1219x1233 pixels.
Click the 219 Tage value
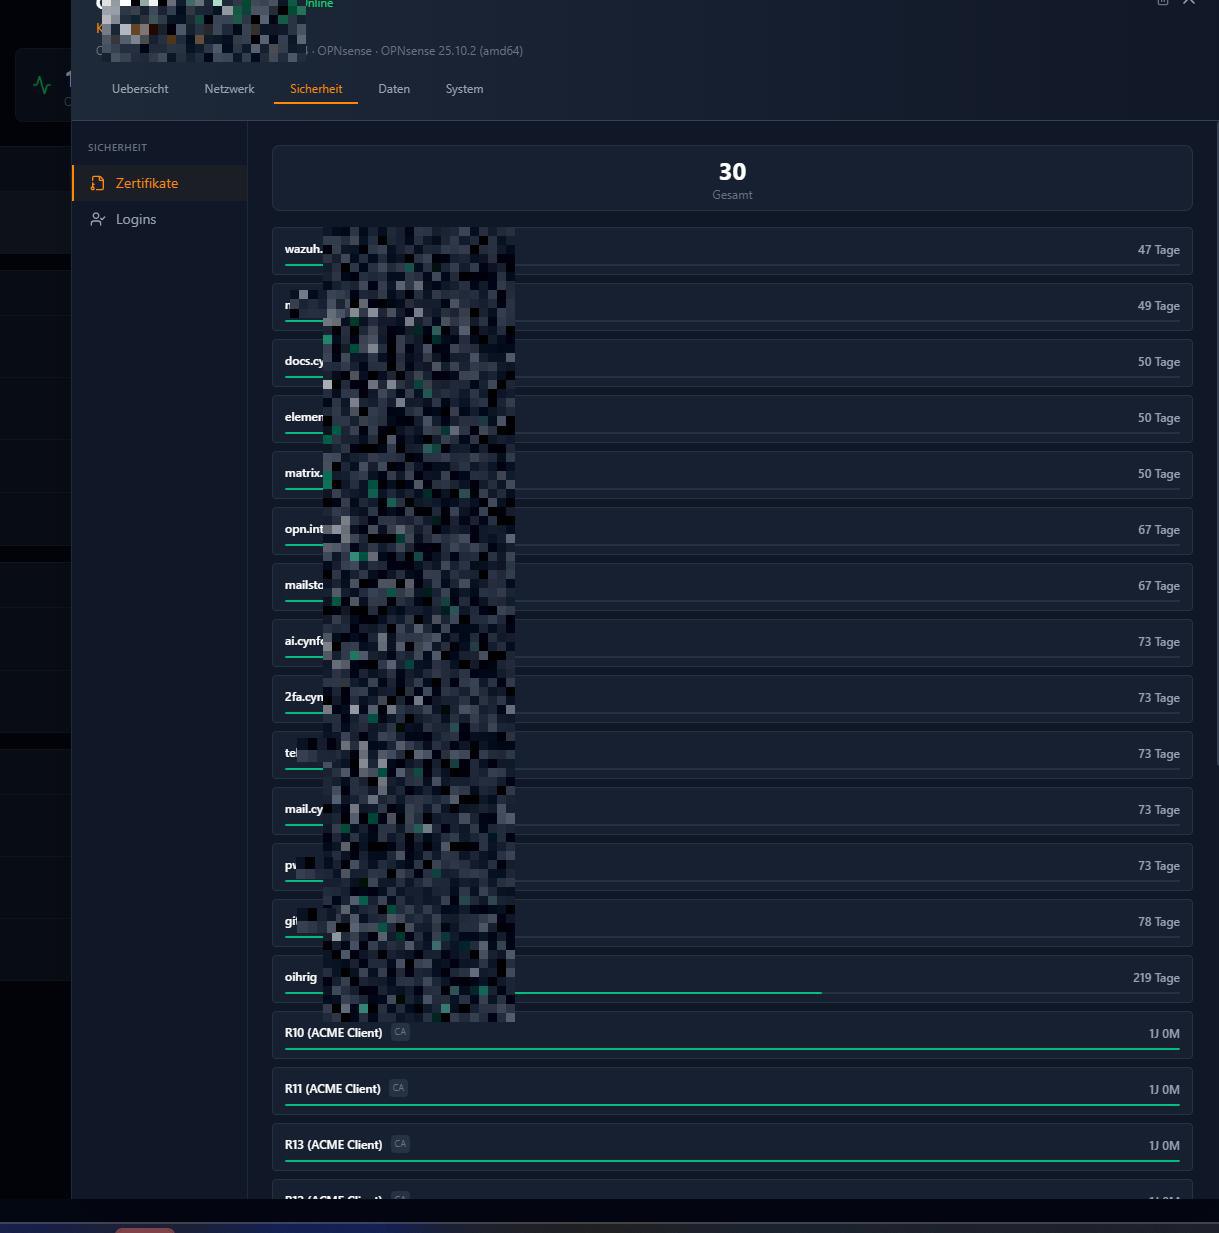pos(1156,978)
